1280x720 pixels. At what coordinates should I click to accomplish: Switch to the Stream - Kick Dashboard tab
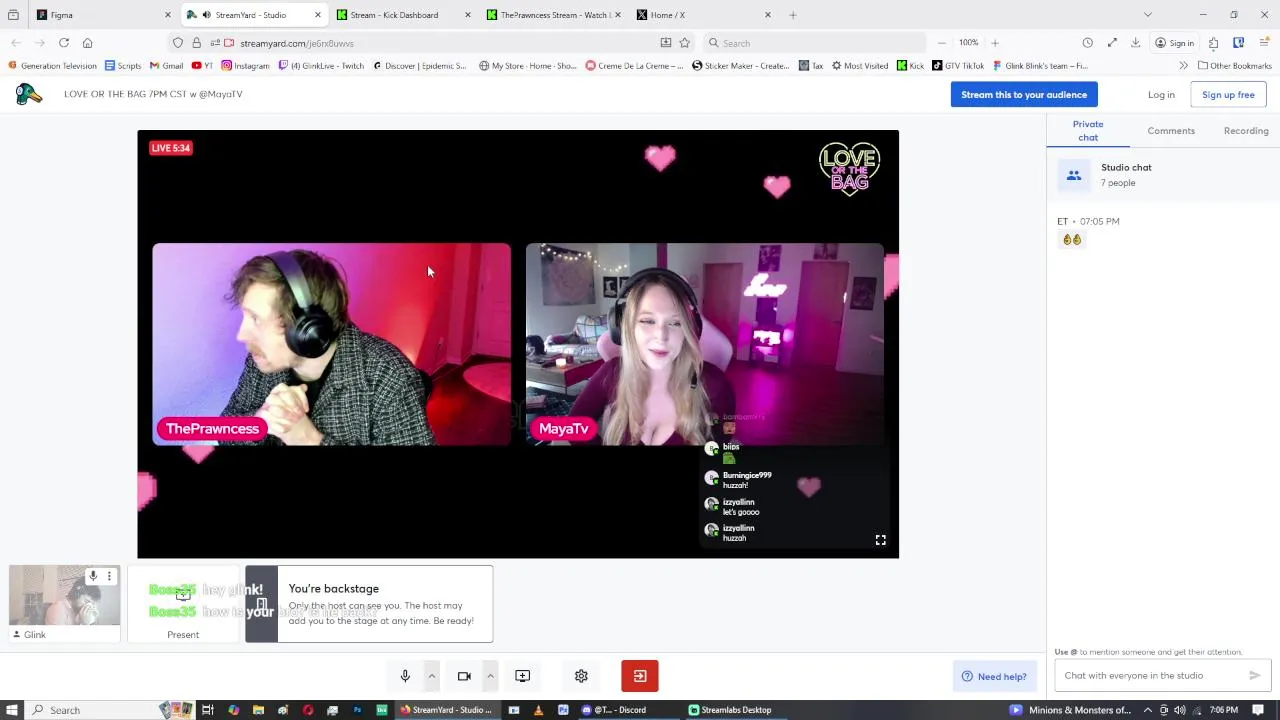[403, 15]
